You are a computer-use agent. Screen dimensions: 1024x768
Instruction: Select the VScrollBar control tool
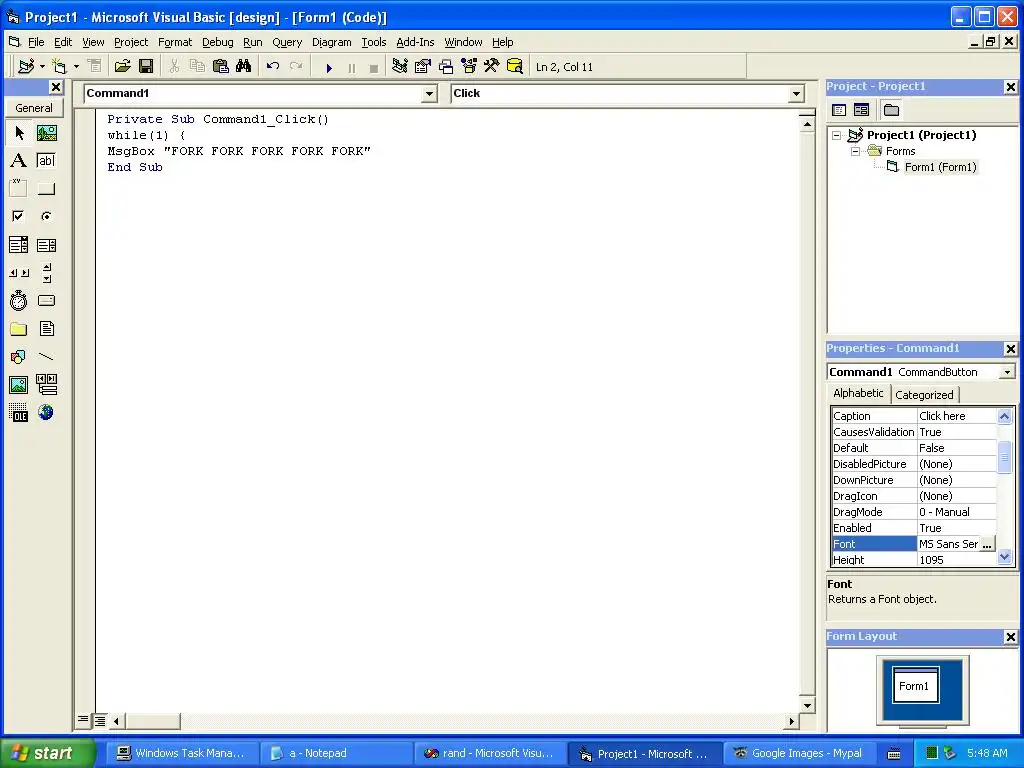(46, 273)
